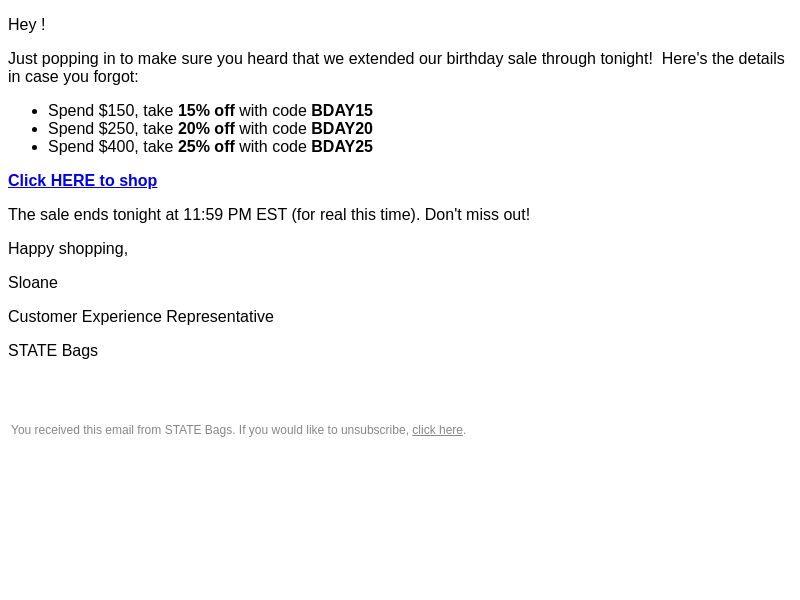
Task: Click the BDAY15 promo code text
Action: (342, 111)
